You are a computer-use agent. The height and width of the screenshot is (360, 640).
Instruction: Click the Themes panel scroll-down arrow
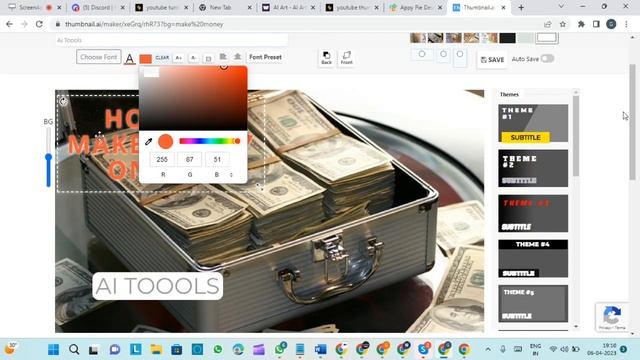point(576,326)
